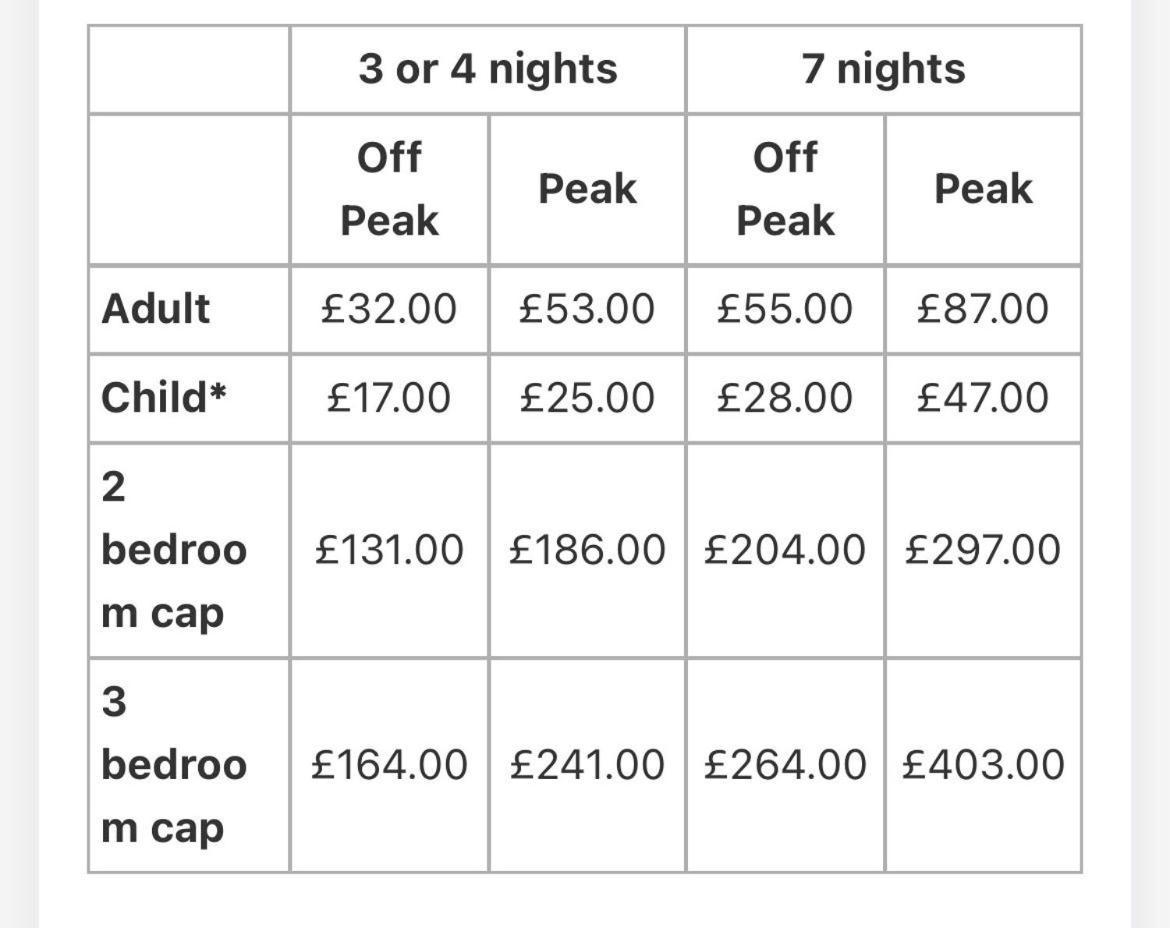This screenshot has height=928, width=1170.
Task: Click the Child* row label
Action: tap(163, 398)
